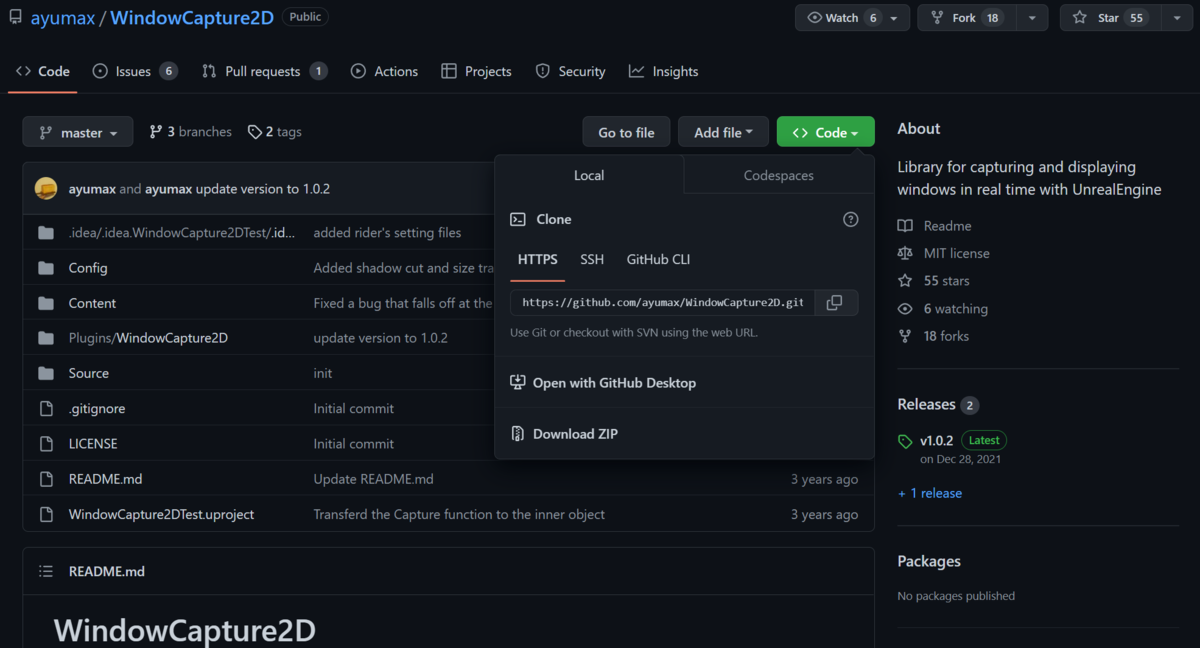Click the Source folder icon
This screenshot has height=648, width=1200.
45,373
